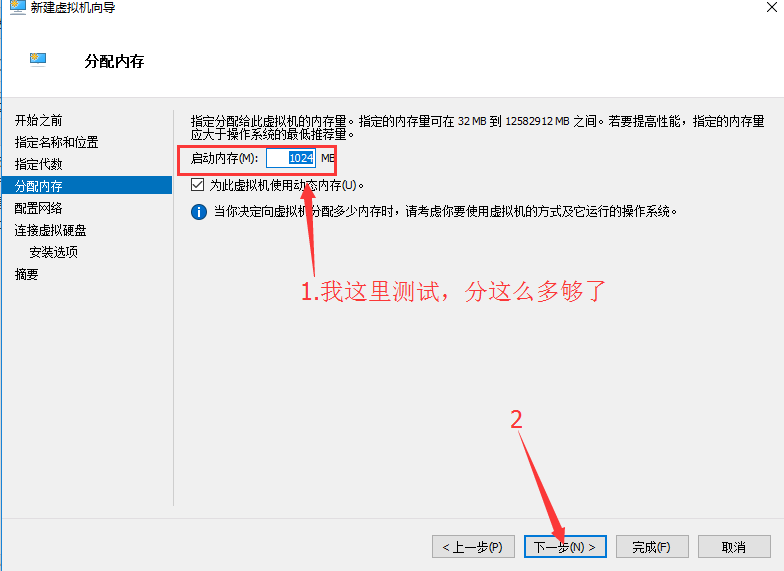
Task: Click the wizard icon in the title bar
Action: 18,8
